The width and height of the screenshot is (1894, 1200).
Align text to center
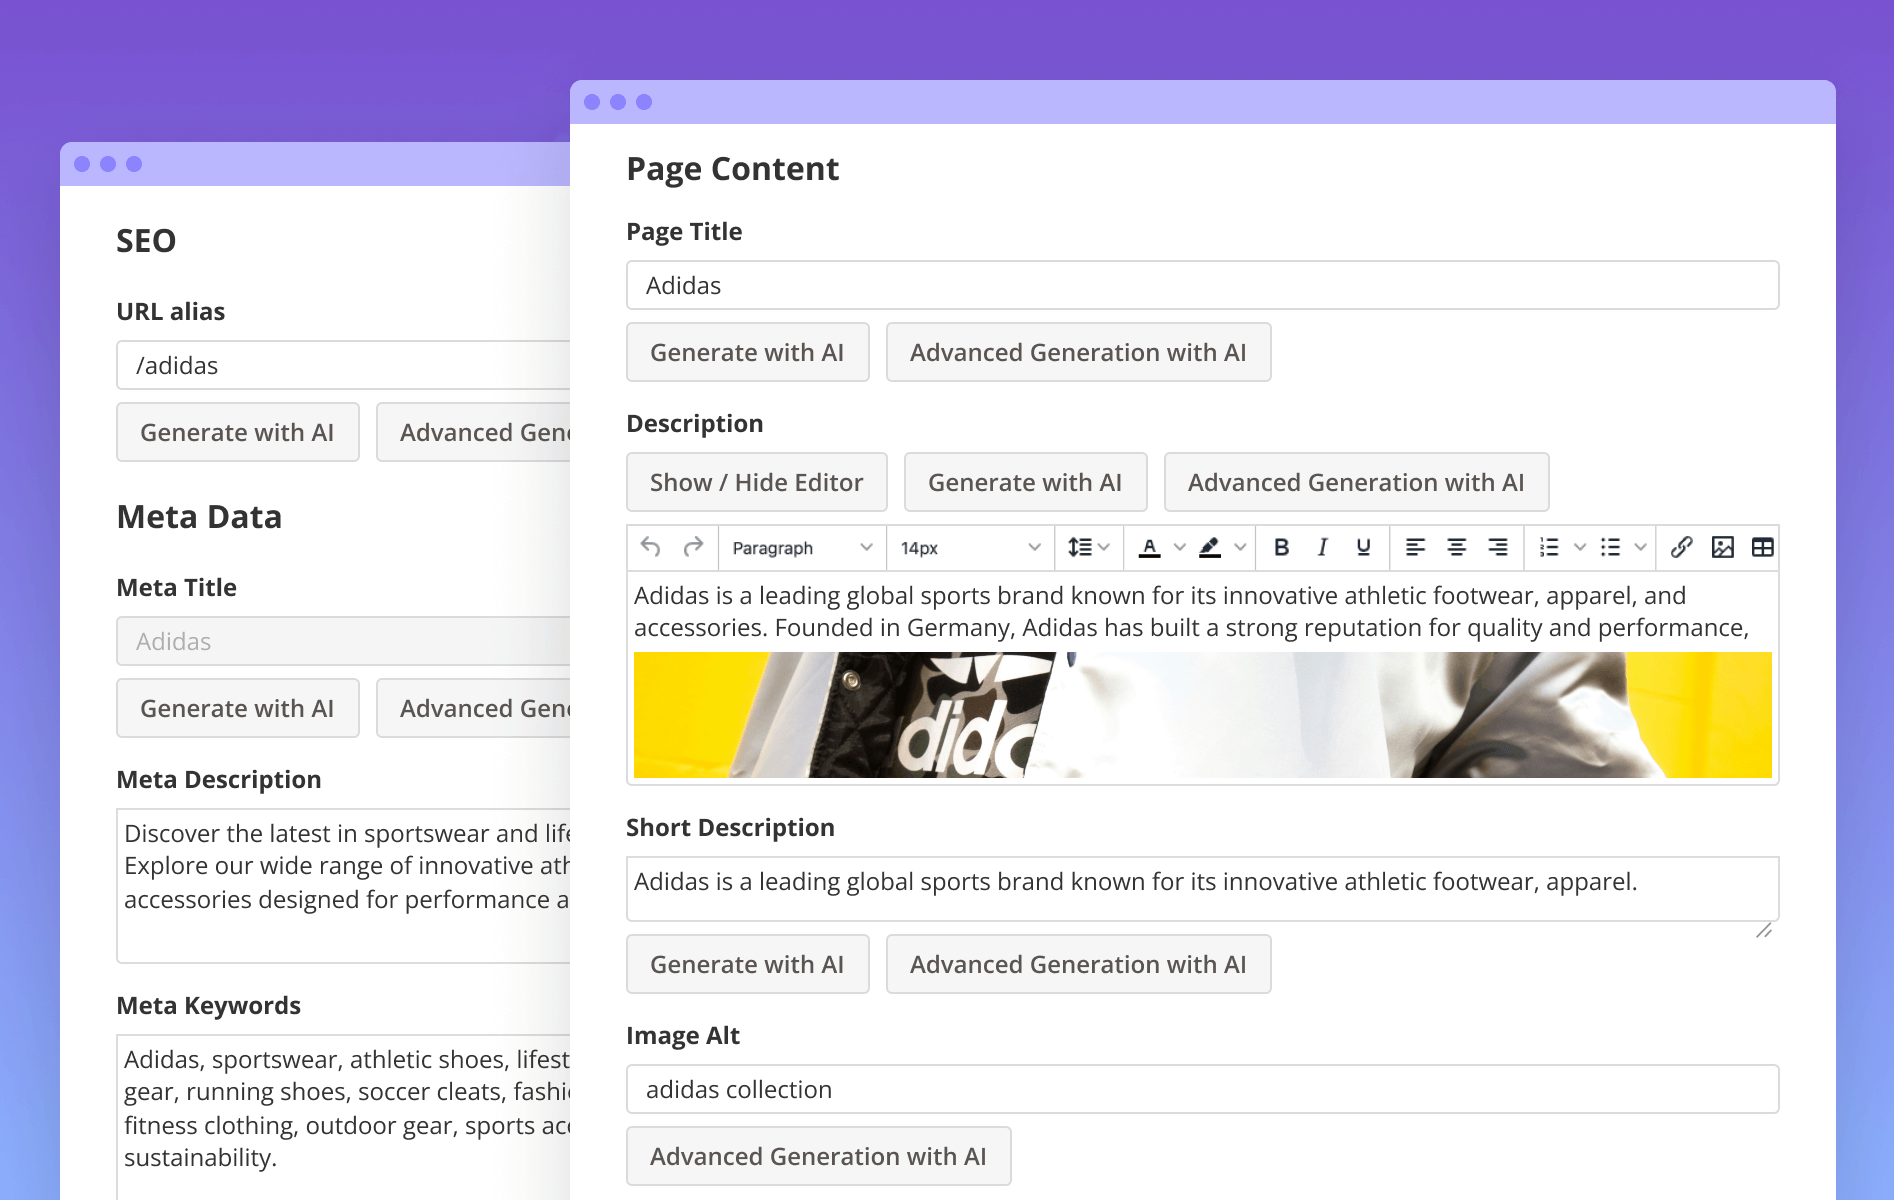pyautogui.click(x=1456, y=547)
